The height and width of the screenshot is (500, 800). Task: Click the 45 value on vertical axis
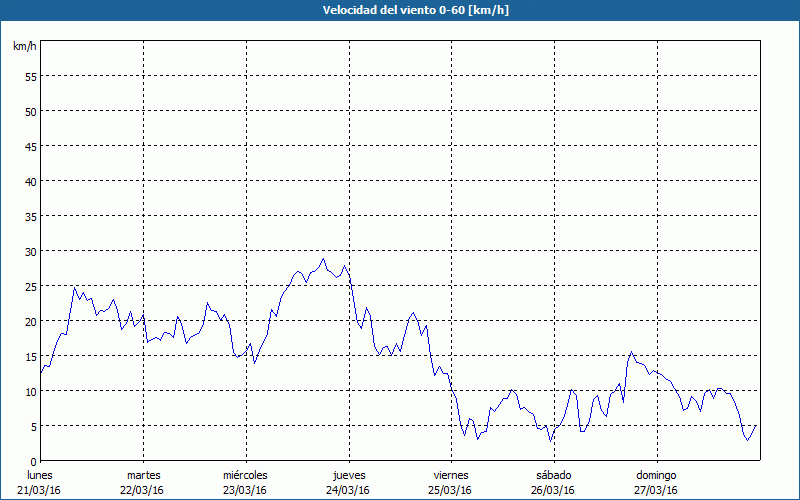30,146
